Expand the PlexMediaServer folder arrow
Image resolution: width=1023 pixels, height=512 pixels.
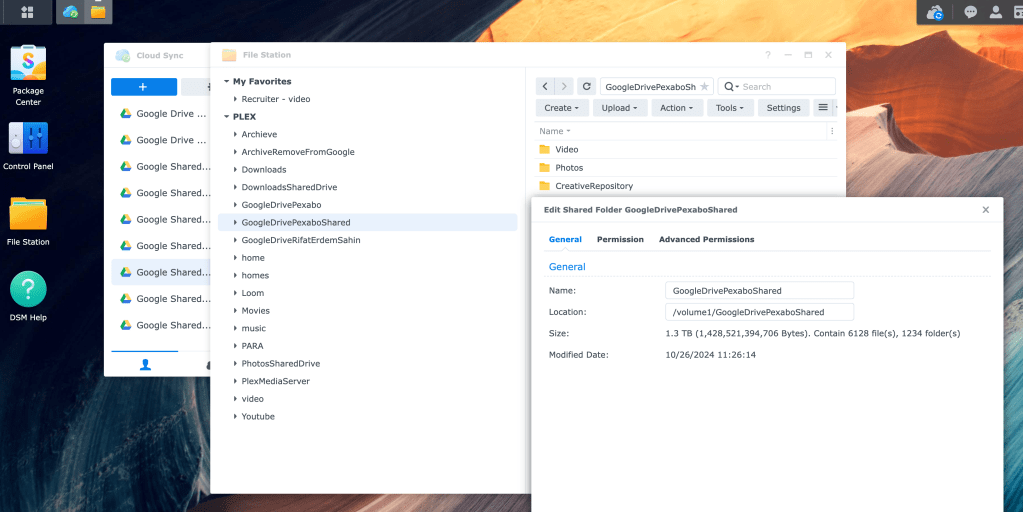pos(236,381)
